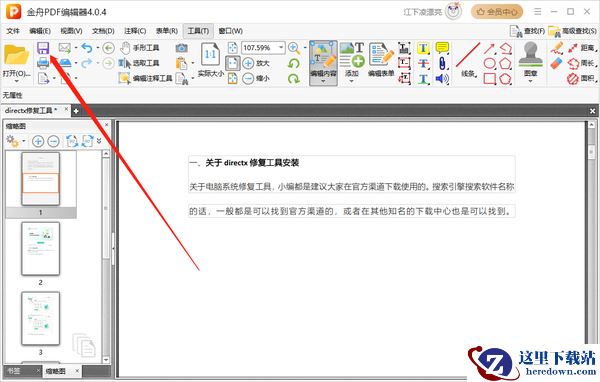Open the 视图(V) menu
This screenshot has height=382, width=600.
(x=71, y=31)
